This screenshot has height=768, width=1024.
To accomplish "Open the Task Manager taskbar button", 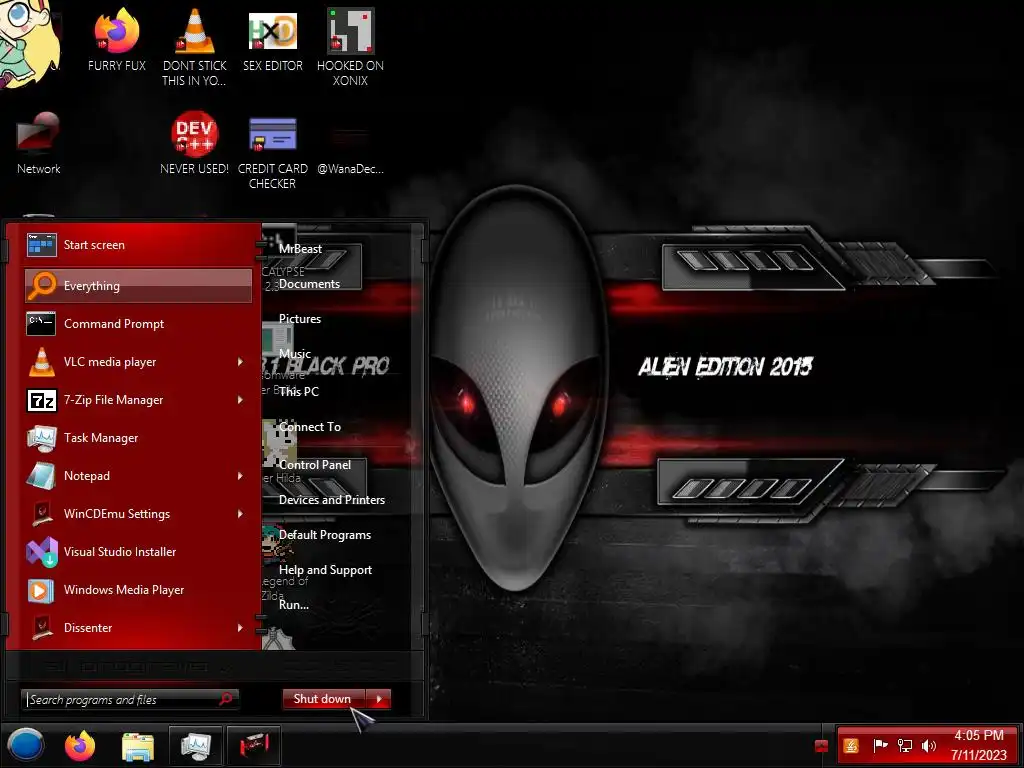I will pyautogui.click(x=196, y=746).
